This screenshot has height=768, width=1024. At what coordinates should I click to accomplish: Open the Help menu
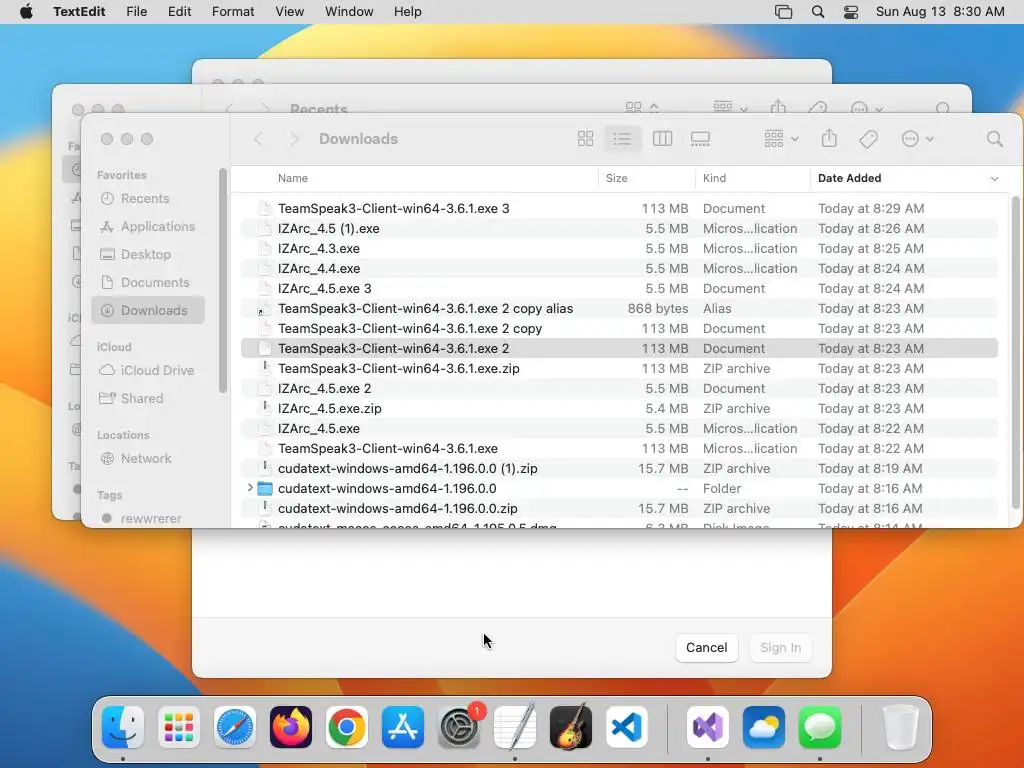coord(408,12)
